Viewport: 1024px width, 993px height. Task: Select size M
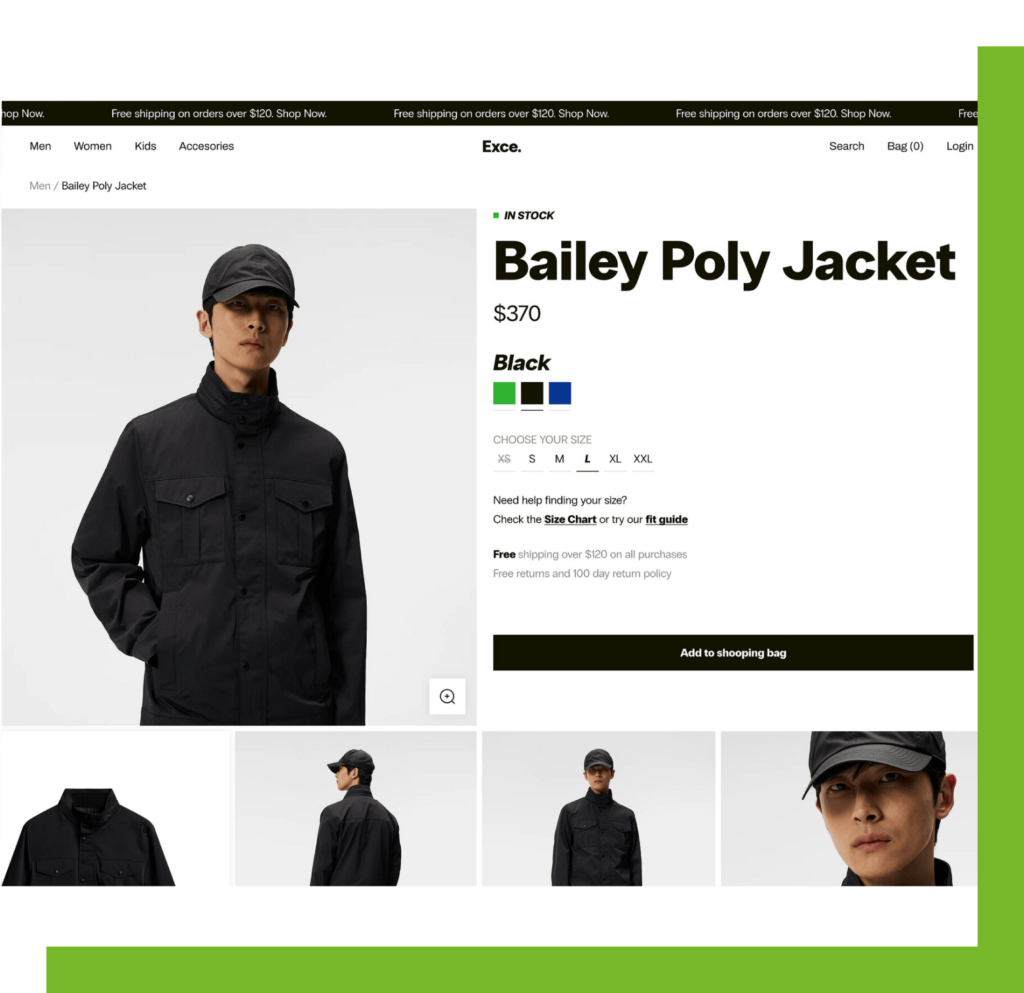pos(560,459)
